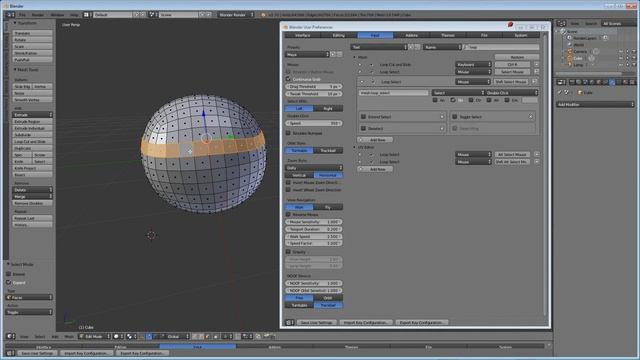
Task: Click Export Key Configuration in the preferences window
Action: 422,322
